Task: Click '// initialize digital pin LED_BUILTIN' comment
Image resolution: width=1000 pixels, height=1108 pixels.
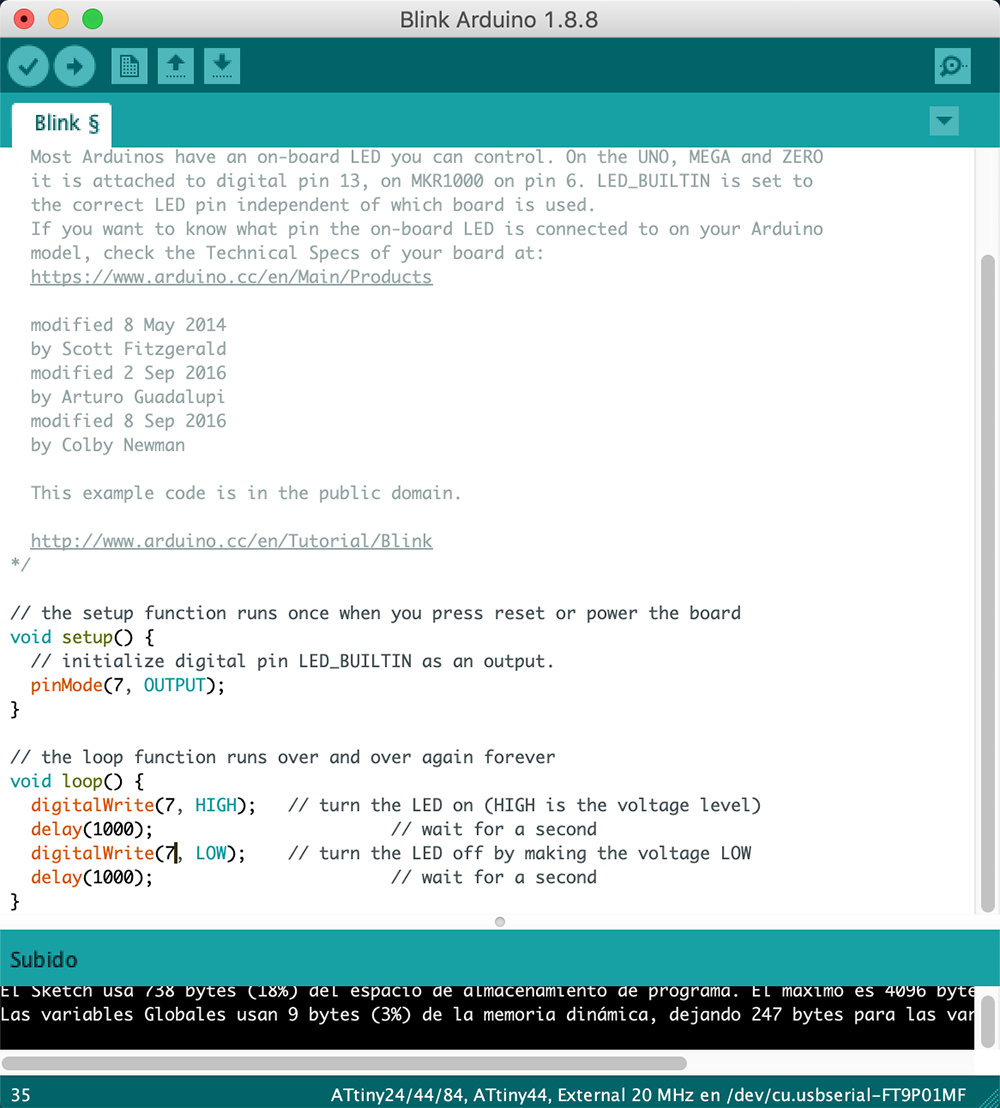Action: click(293, 661)
